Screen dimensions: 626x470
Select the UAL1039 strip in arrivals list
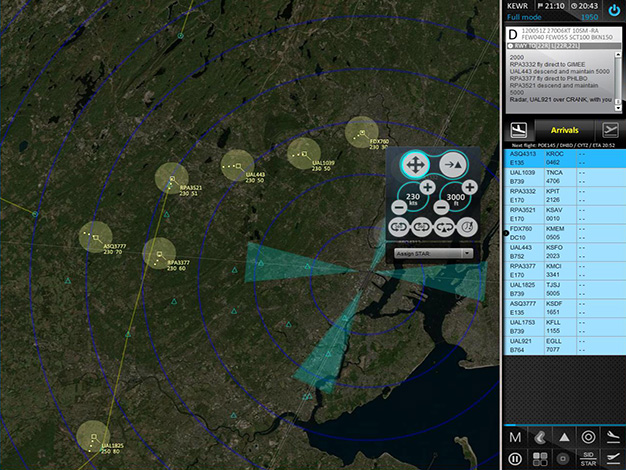tap(565, 177)
